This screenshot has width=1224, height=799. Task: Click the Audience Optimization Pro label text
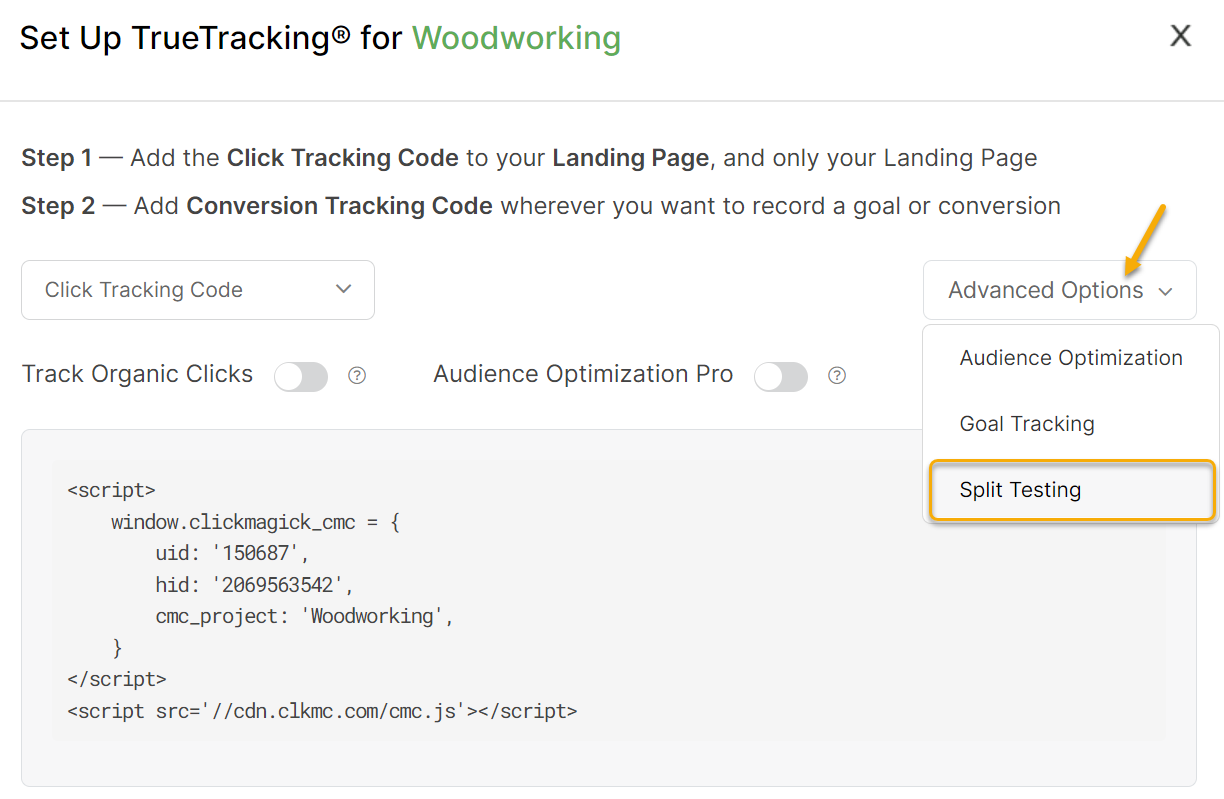(x=583, y=375)
